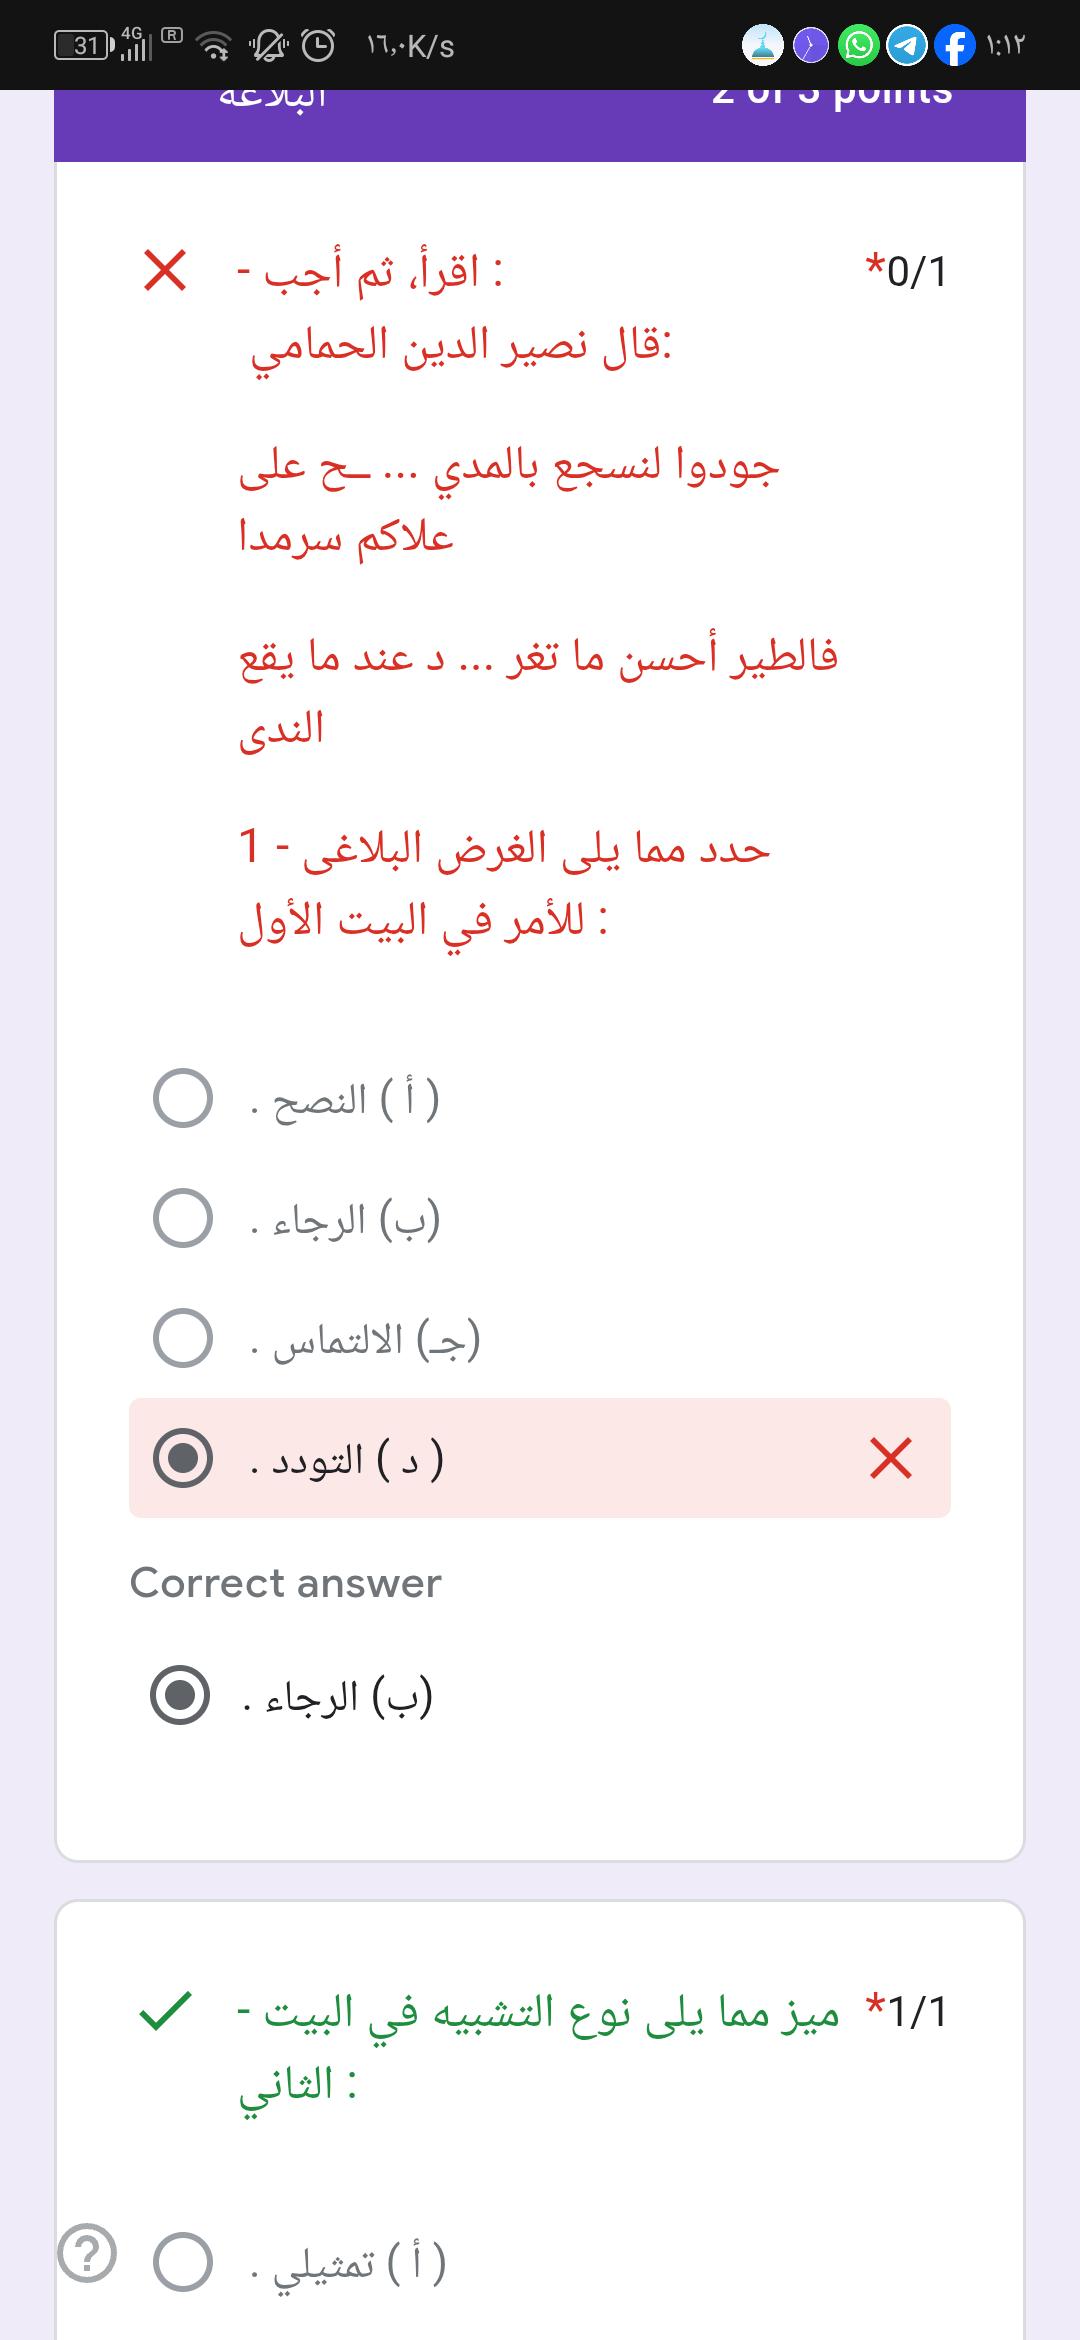Viewport: 1080px width, 2340px height.
Task: Tap the Wi-Fi signal status icon
Action: pos(212,46)
